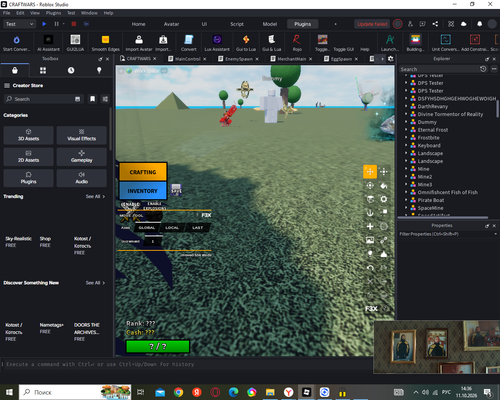Click See All next to Trending
Screen dimensions: 500x400
coord(95,196)
